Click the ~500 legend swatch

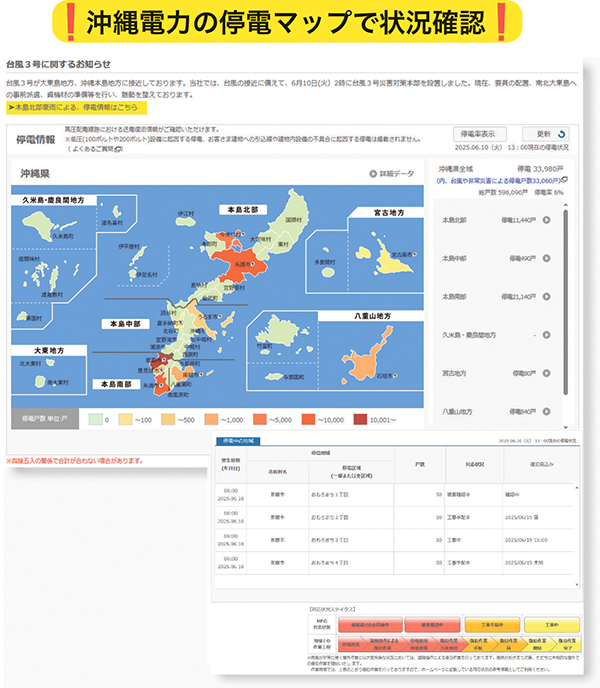(x=168, y=419)
